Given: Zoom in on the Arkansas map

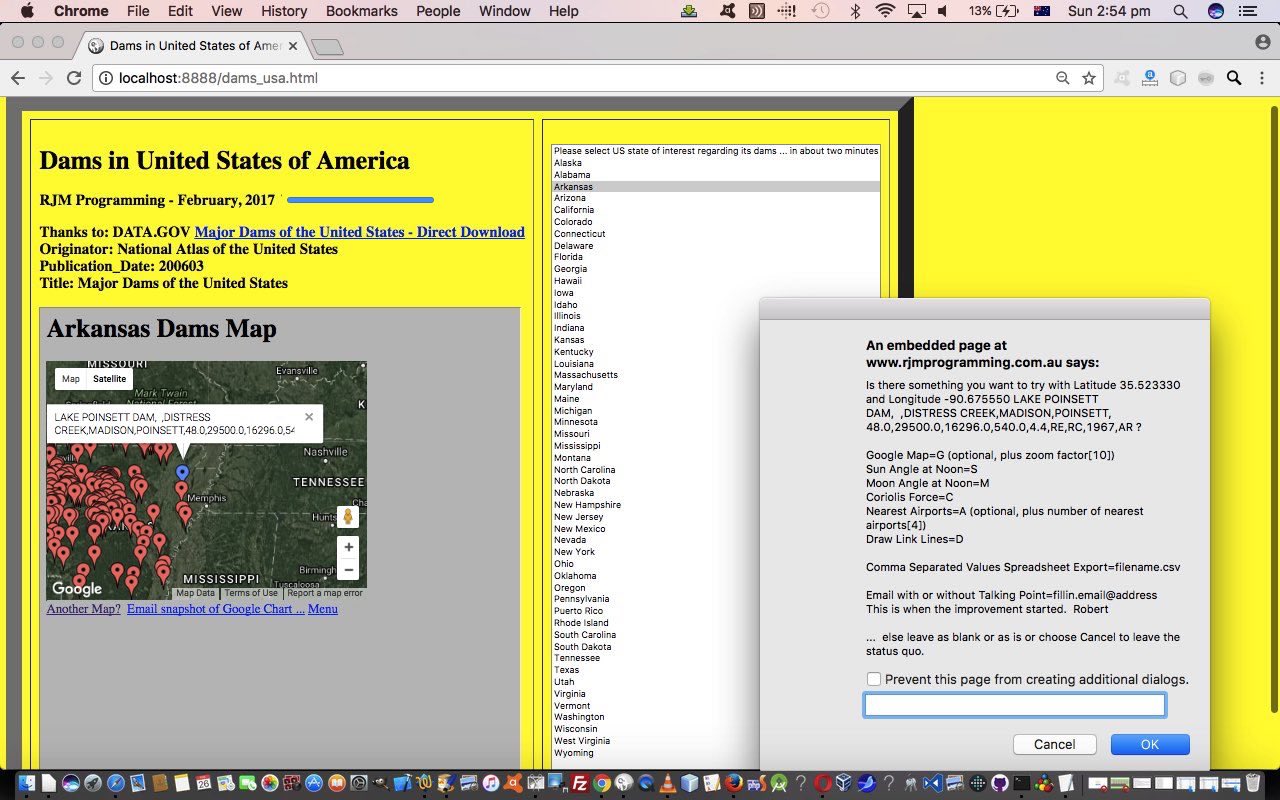Looking at the screenshot, I should (x=348, y=548).
